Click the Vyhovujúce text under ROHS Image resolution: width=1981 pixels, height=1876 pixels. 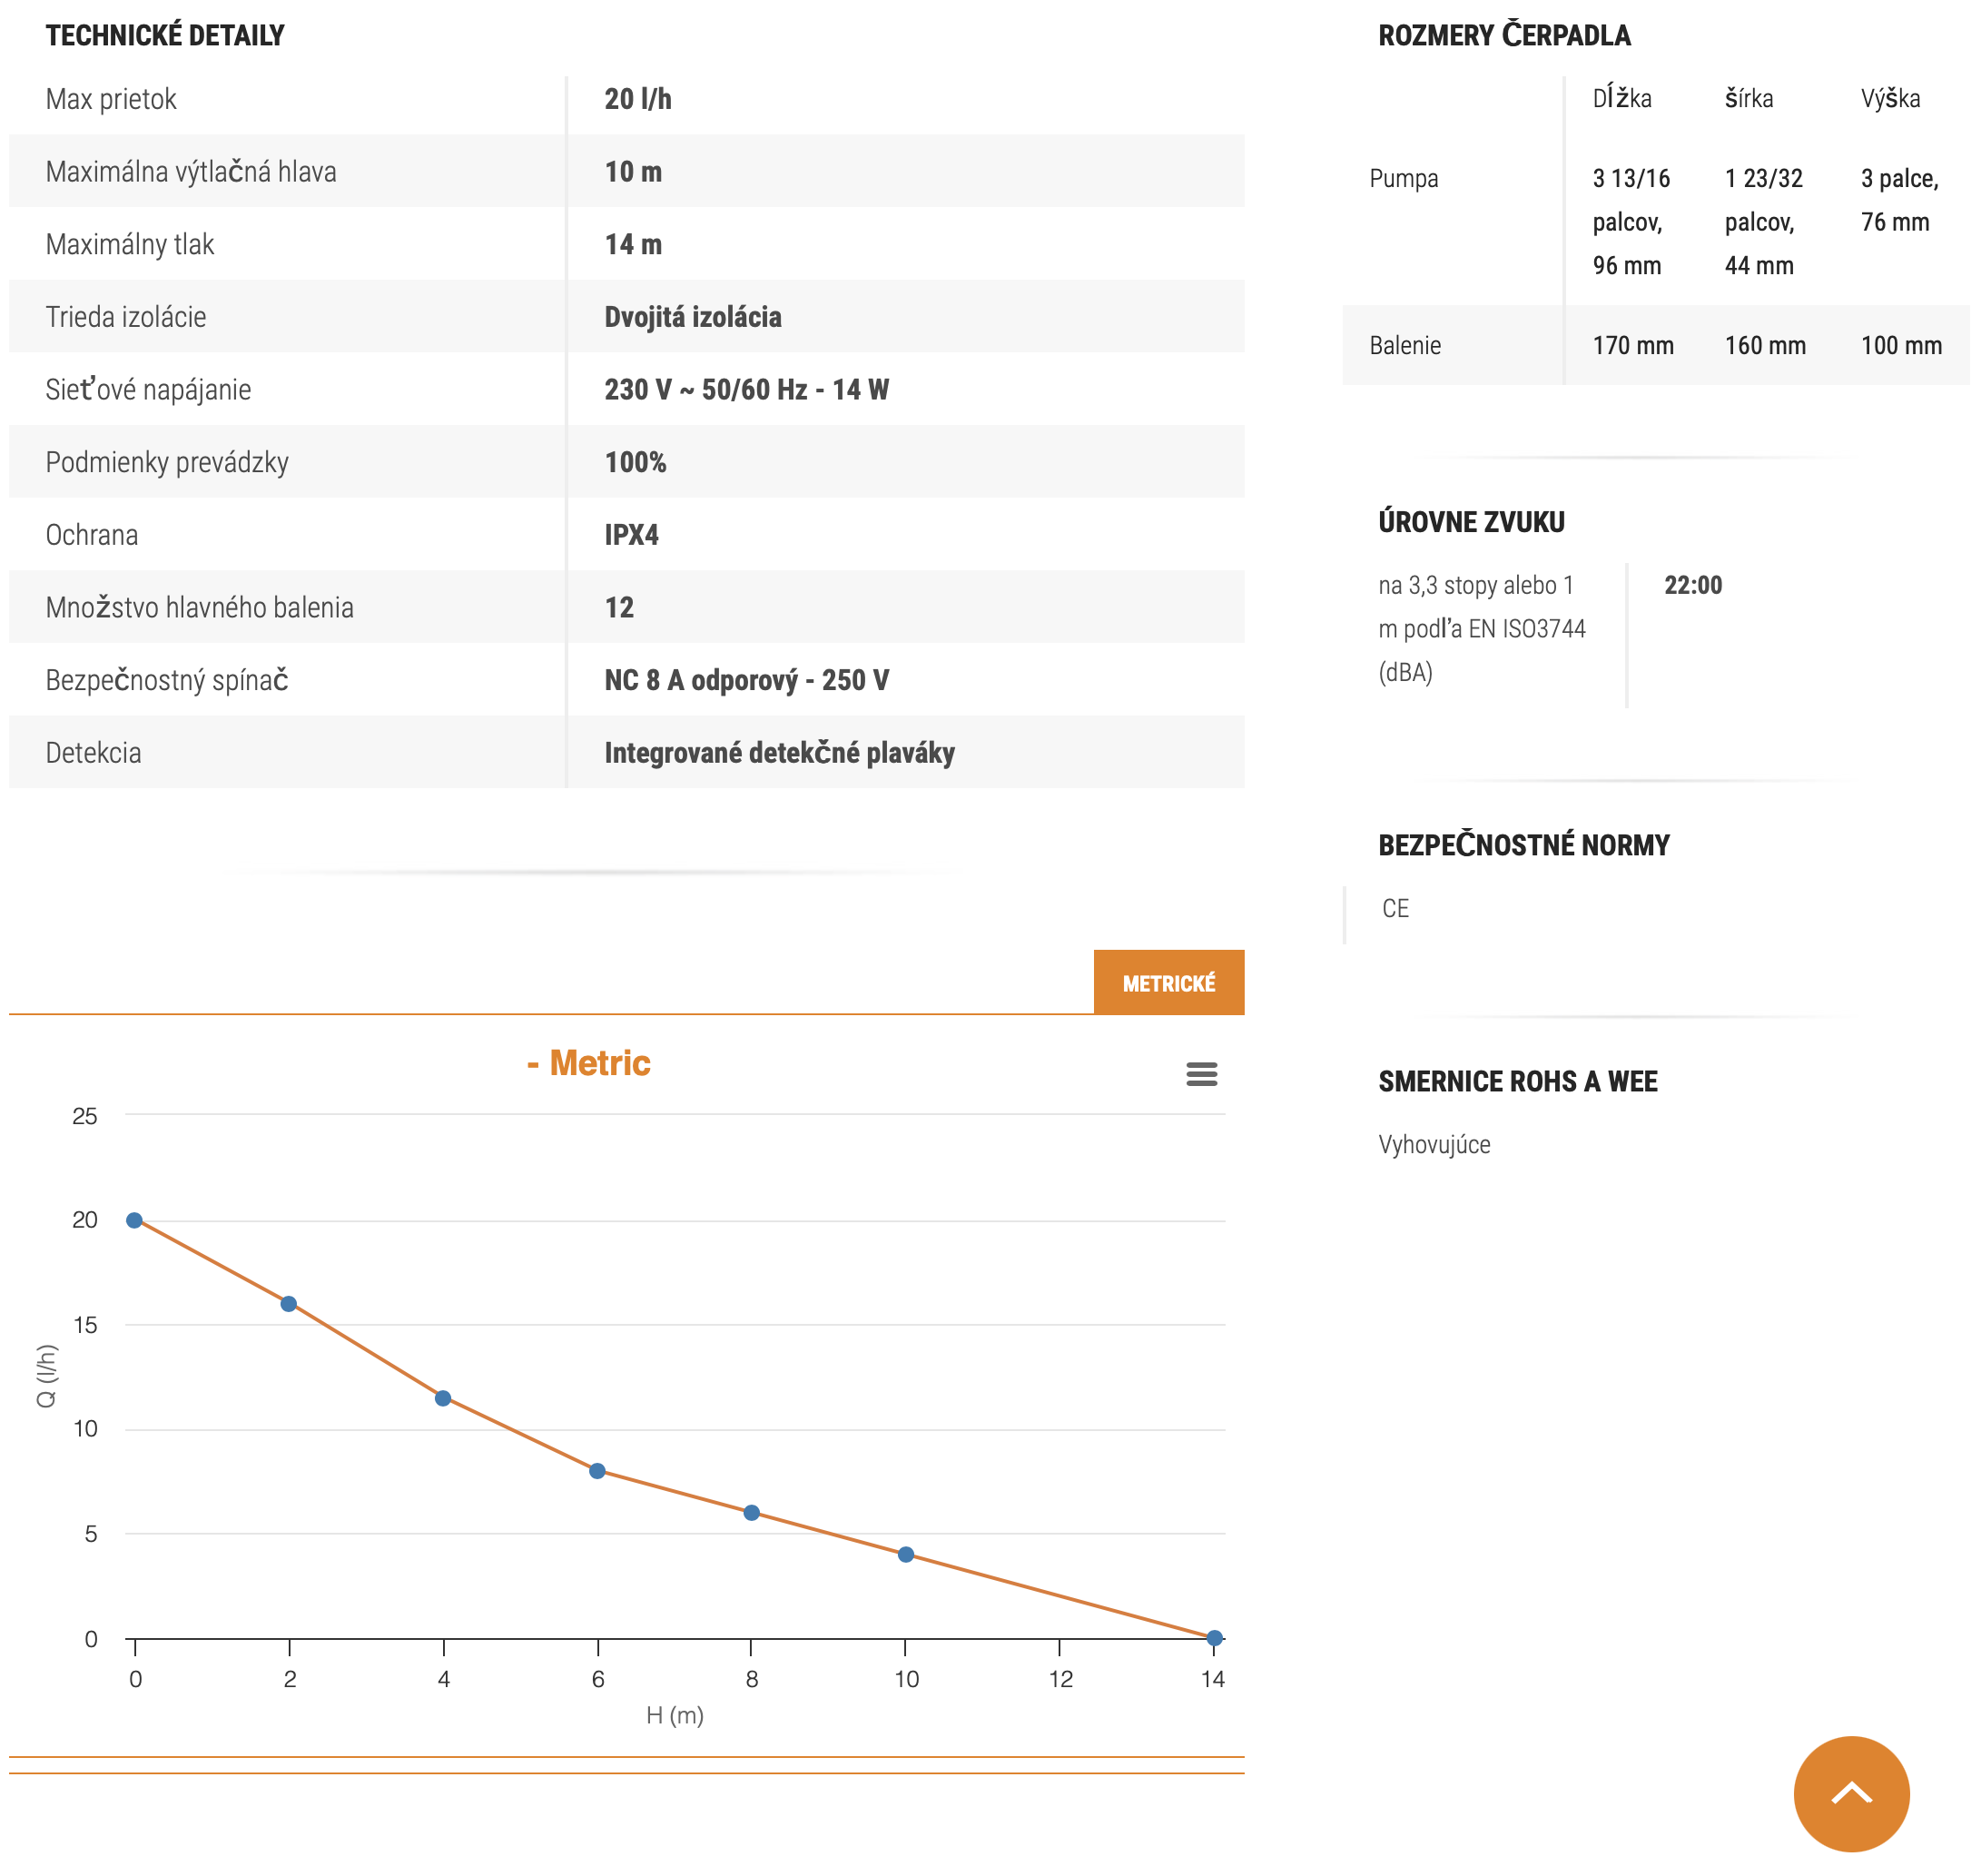click(x=1434, y=1145)
